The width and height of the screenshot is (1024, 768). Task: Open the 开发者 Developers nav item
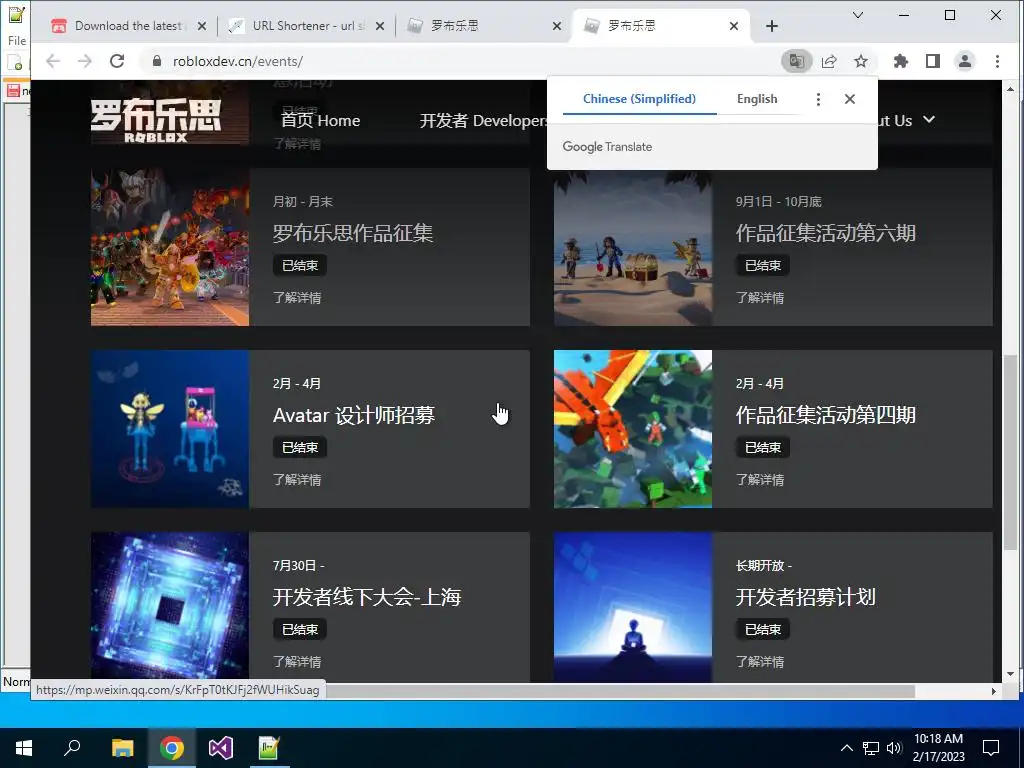[485, 121]
